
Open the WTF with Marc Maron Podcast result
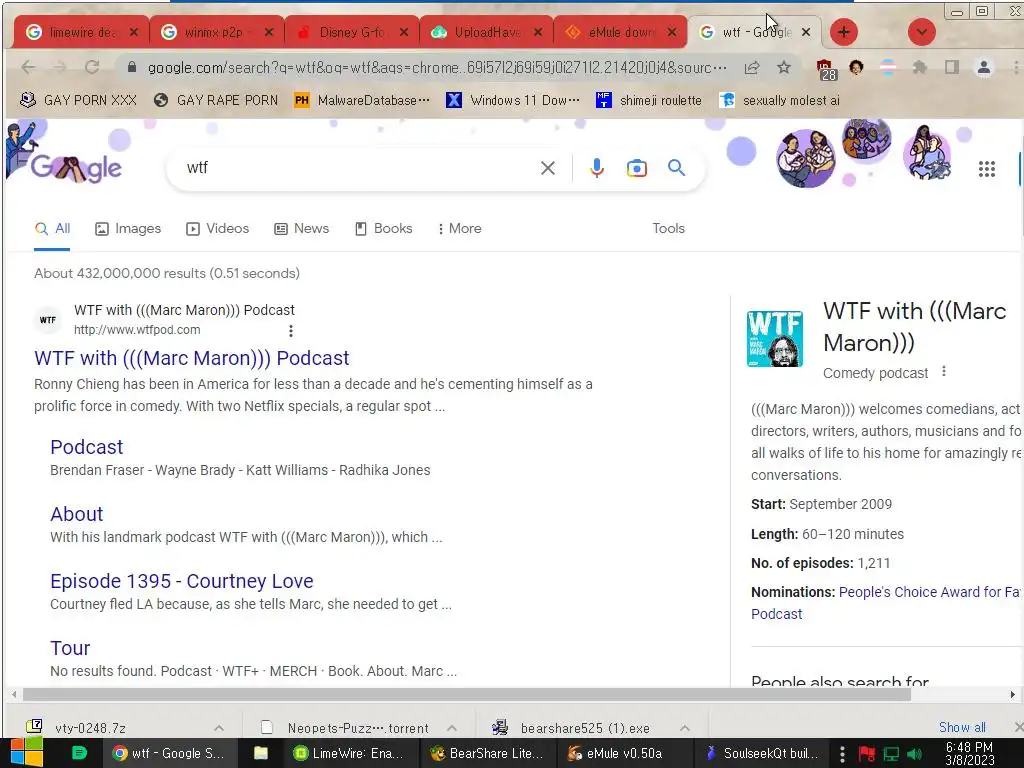(191, 358)
